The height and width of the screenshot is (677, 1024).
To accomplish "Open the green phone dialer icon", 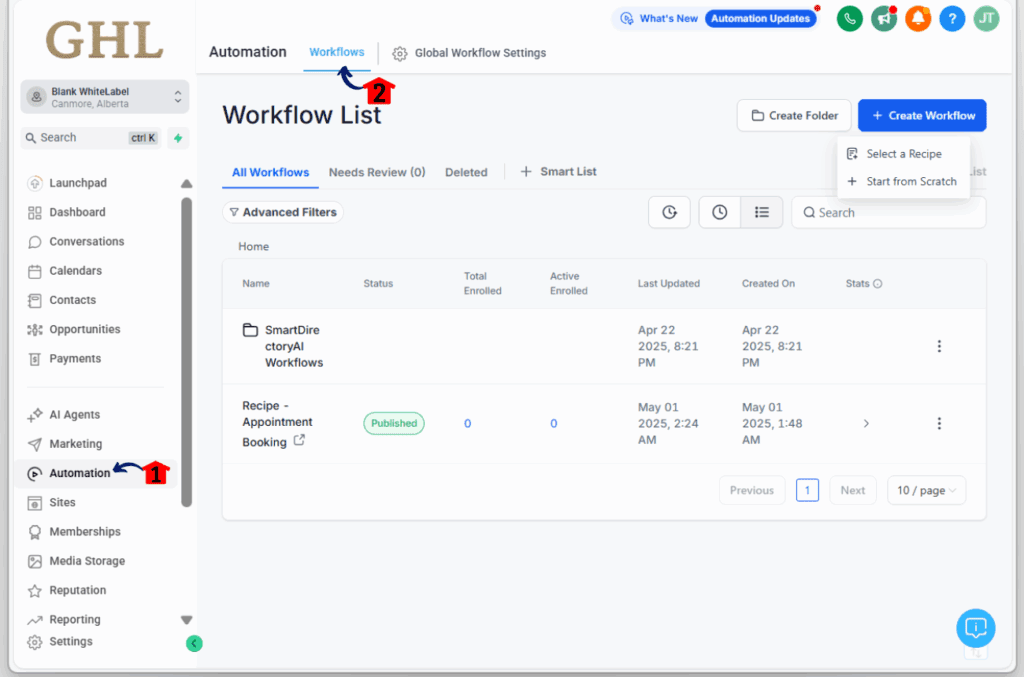I will pyautogui.click(x=849, y=18).
